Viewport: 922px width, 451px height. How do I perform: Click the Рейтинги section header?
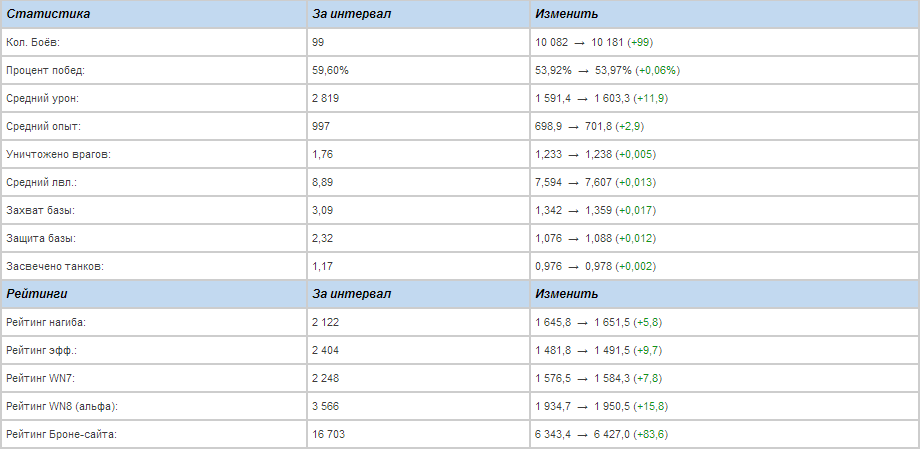[x=38, y=294]
